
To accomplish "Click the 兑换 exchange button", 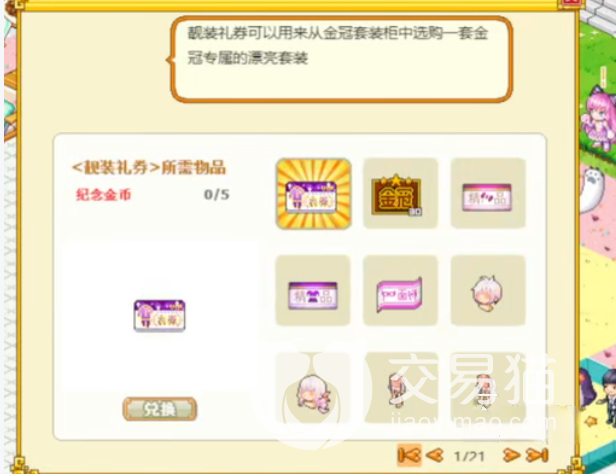I will click(x=160, y=409).
